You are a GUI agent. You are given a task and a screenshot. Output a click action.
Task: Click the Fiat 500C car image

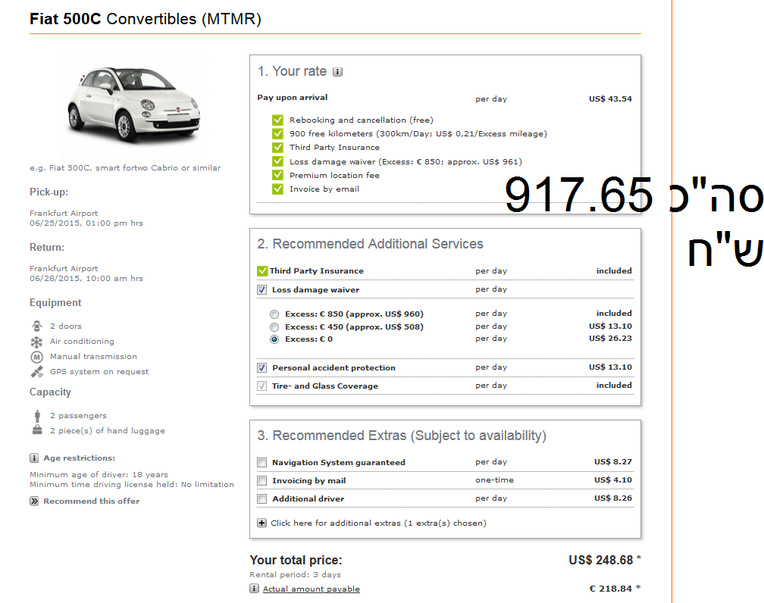(x=134, y=105)
